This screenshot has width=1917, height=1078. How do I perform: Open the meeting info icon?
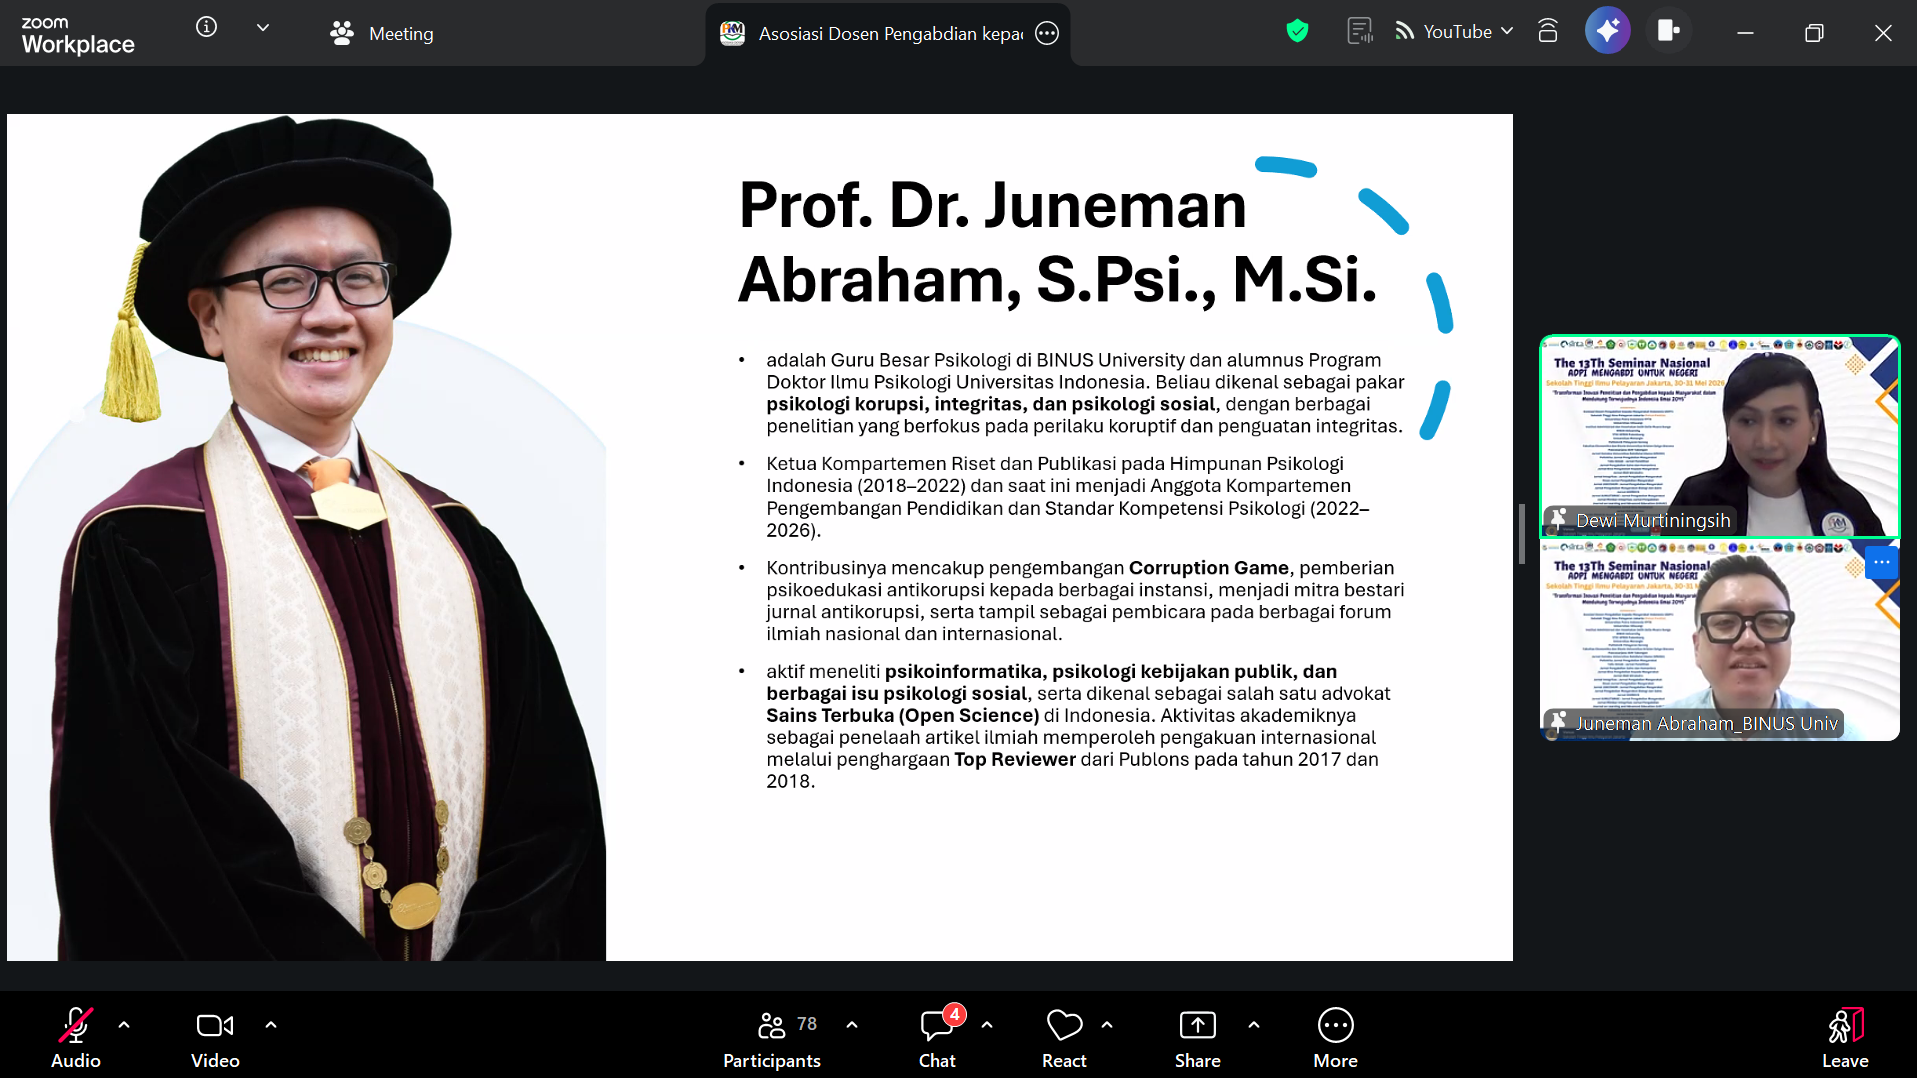pyautogui.click(x=206, y=28)
